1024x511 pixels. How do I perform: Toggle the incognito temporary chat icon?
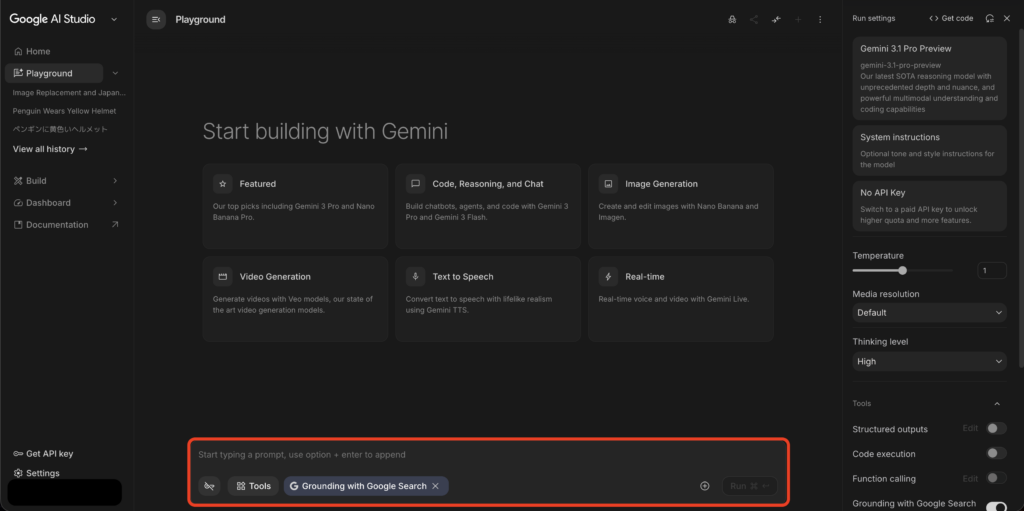[732, 19]
